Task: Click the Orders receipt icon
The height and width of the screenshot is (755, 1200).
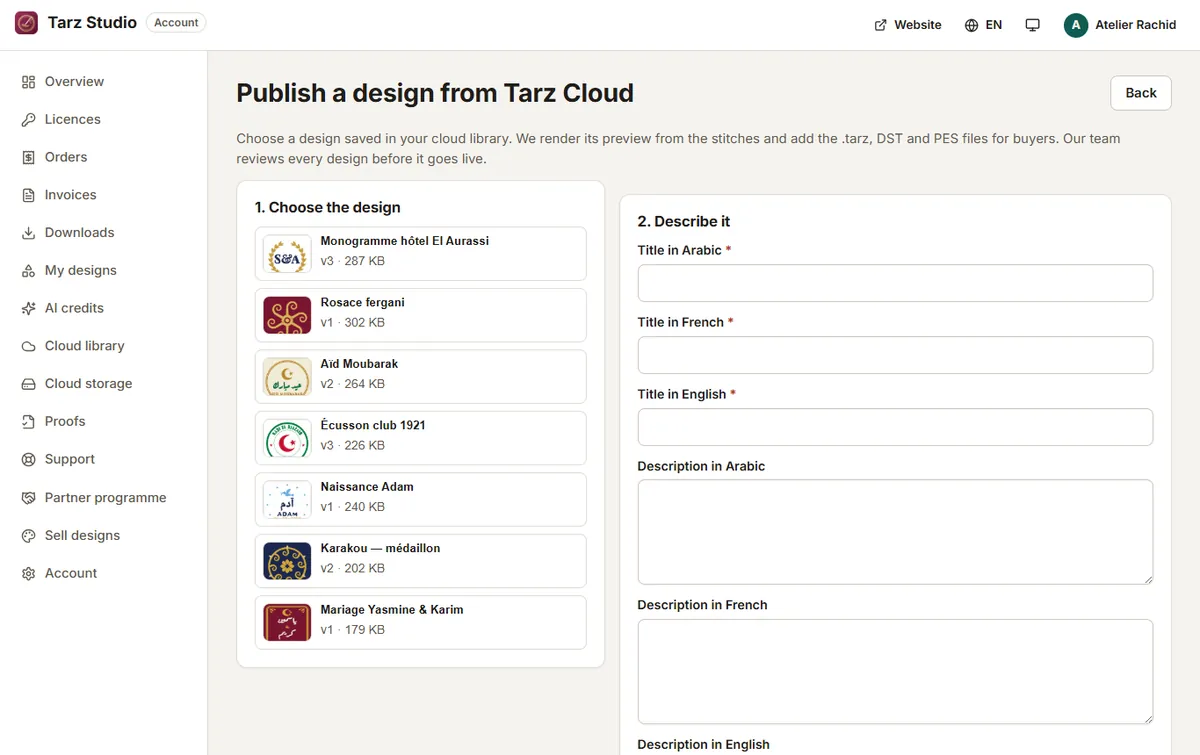Action: (28, 157)
